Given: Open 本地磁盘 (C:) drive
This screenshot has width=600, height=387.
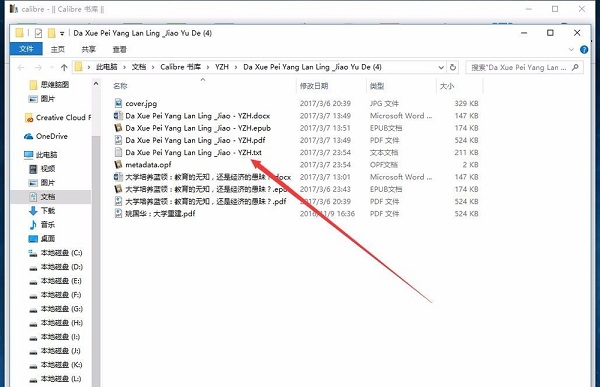Looking at the screenshot, I should coord(55,253).
